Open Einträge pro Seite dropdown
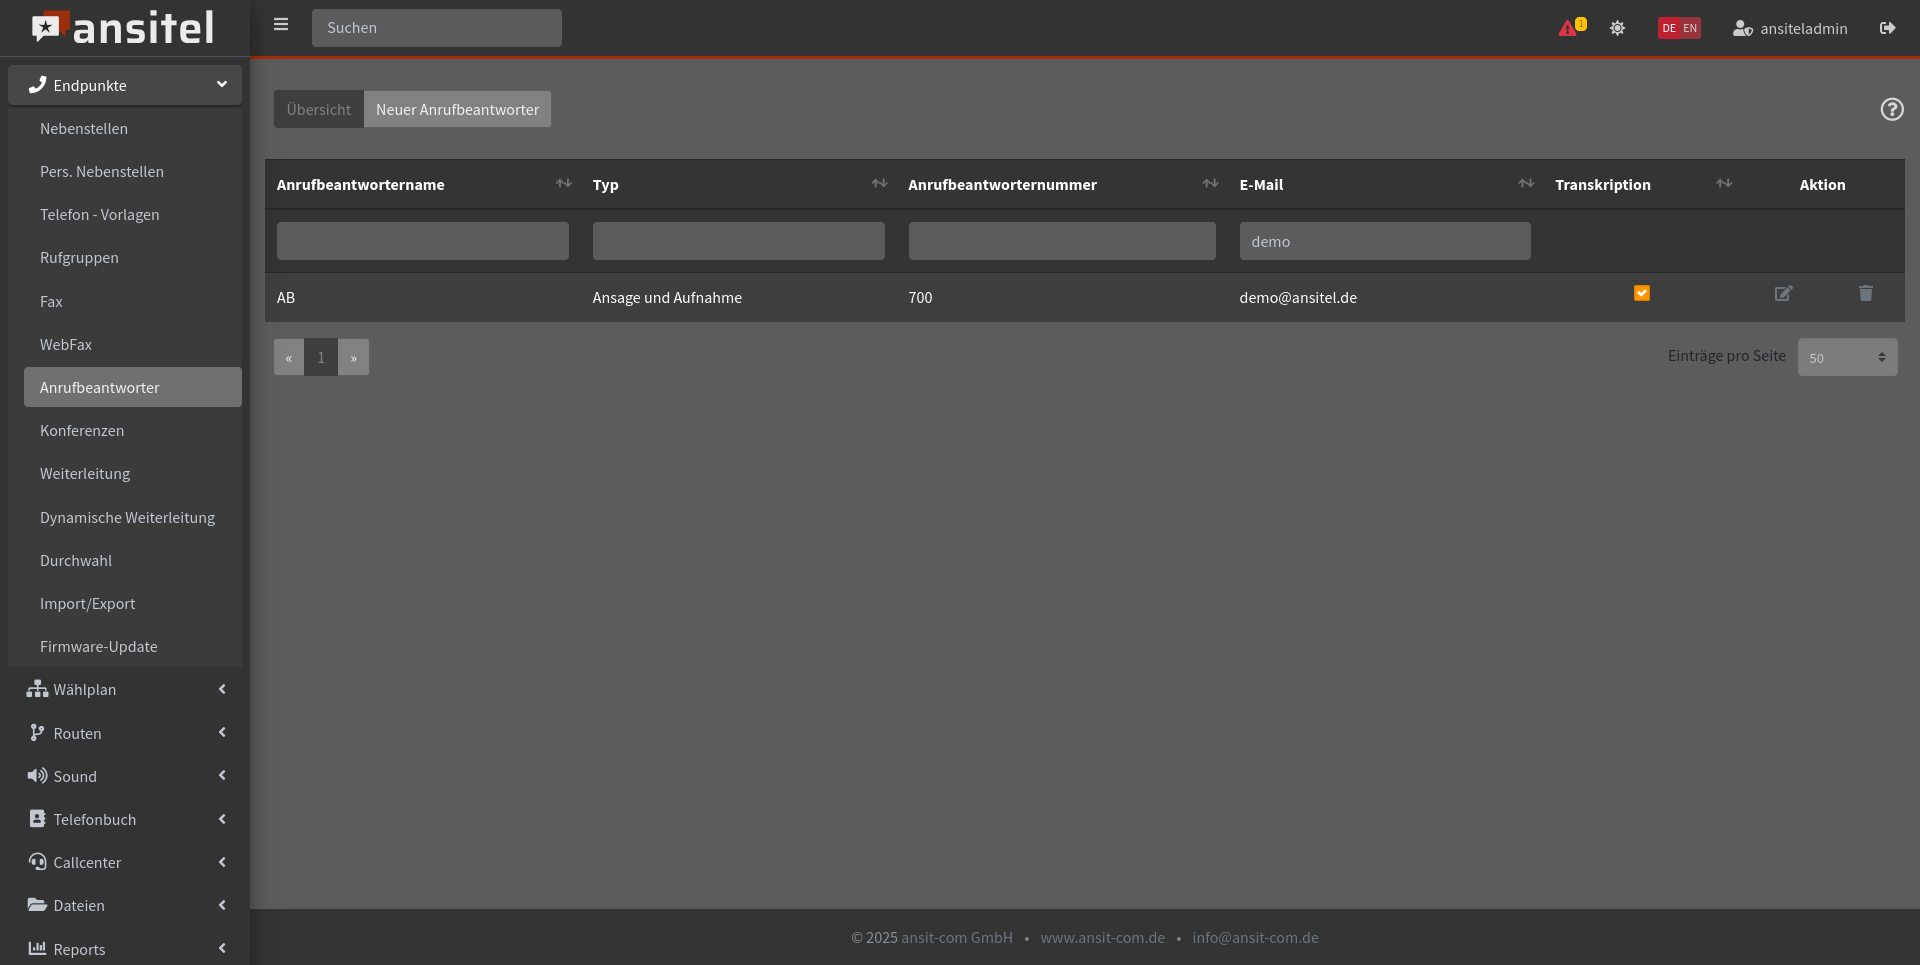The height and width of the screenshot is (965, 1920). coord(1846,358)
